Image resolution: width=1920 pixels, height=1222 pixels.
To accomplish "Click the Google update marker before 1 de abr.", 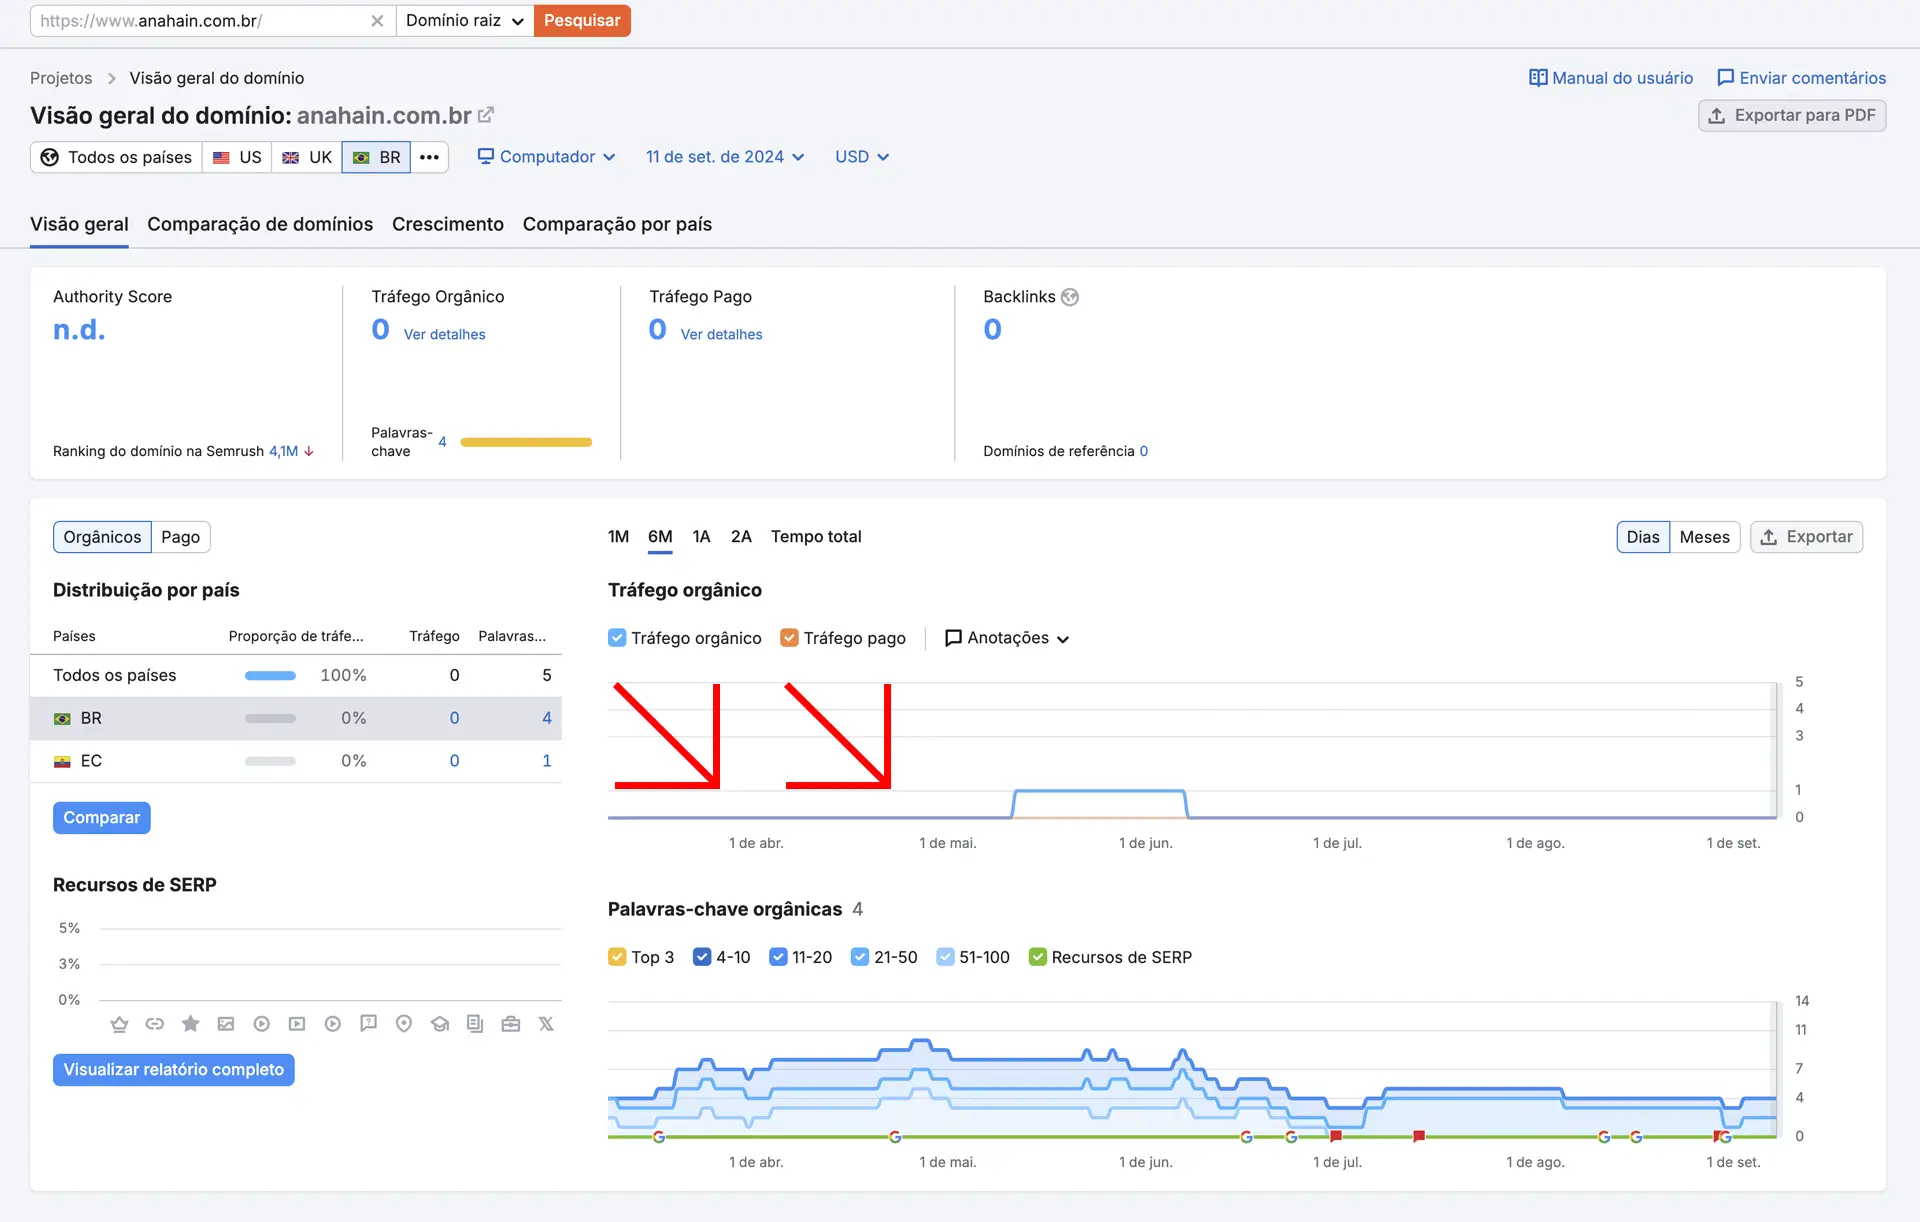I will click(x=659, y=1137).
